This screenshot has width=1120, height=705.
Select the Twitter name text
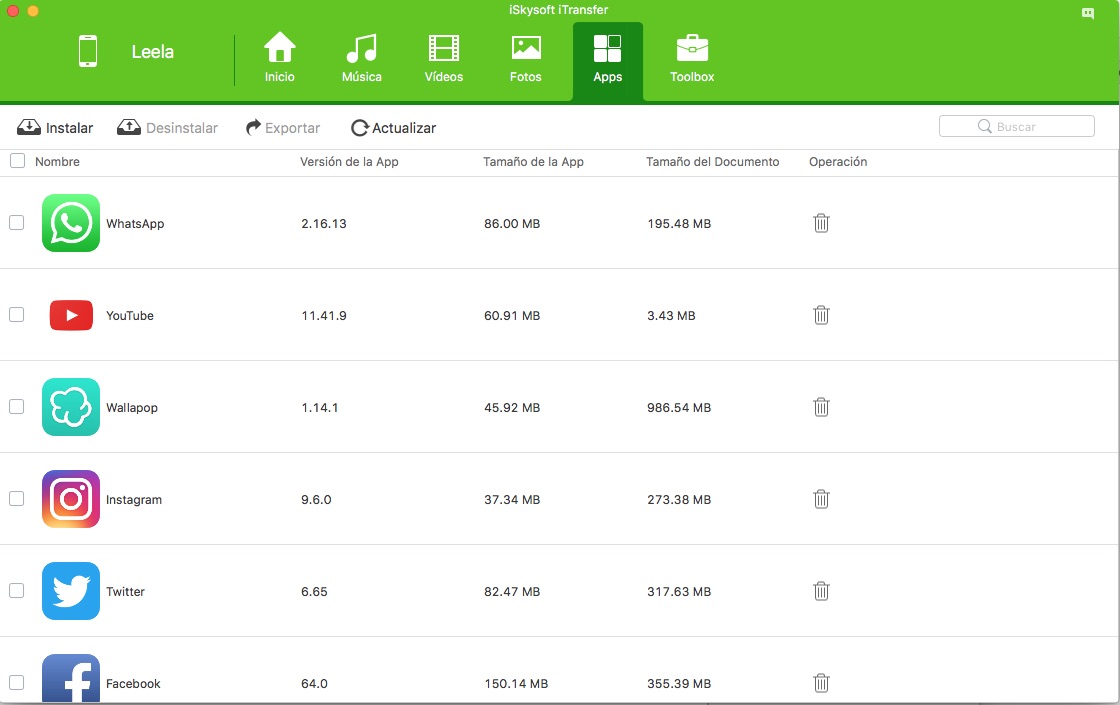click(125, 591)
